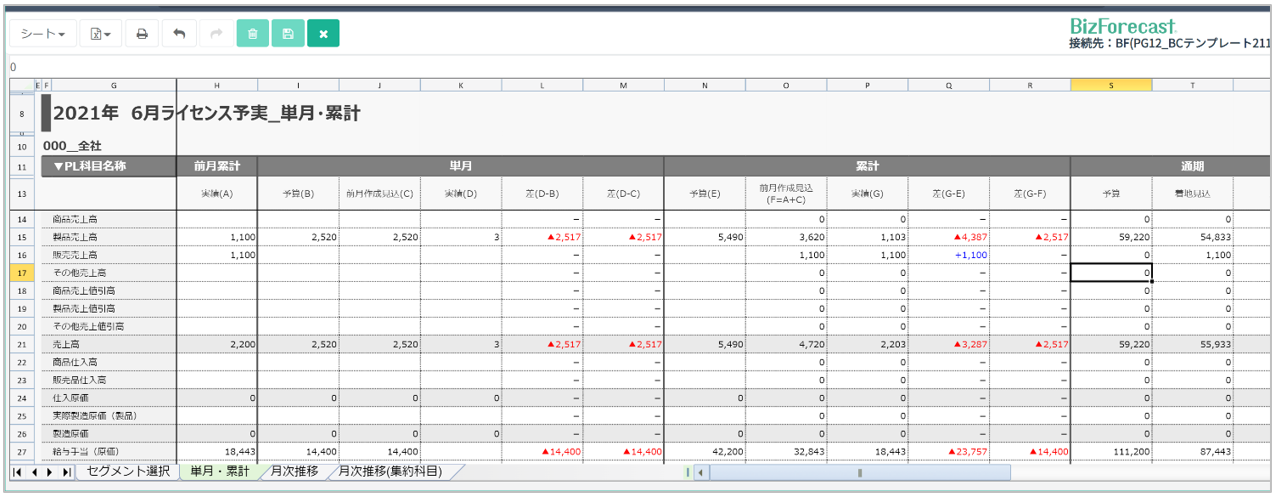This screenshot has height=495, width=1273.
Task: Open the 月次推移(集約科目) sheet tab
Action: pos(391,471)
